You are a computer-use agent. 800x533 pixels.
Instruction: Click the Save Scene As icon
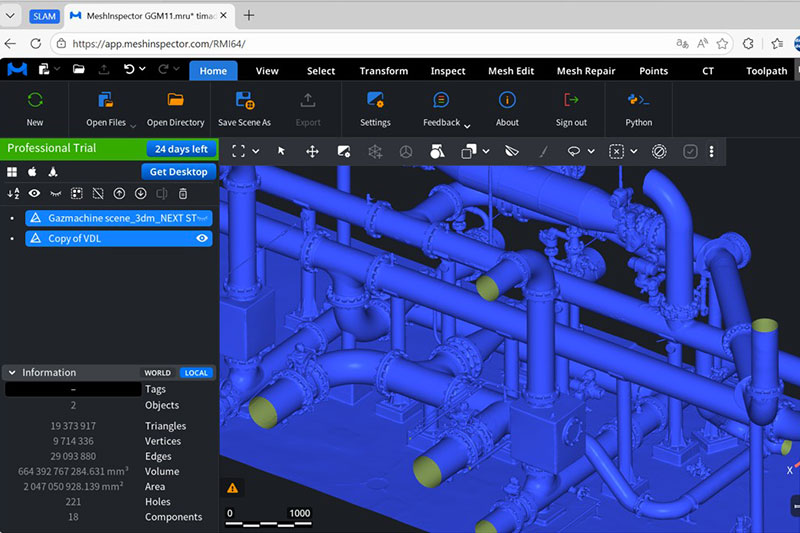(x=244, y=100)
